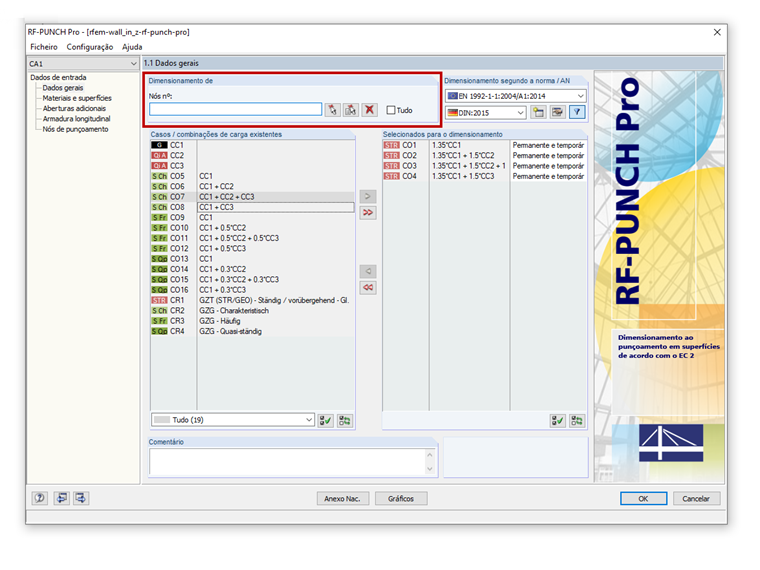
Task: Select Materiais e superfícies tree item
Action: pos(77,98)
